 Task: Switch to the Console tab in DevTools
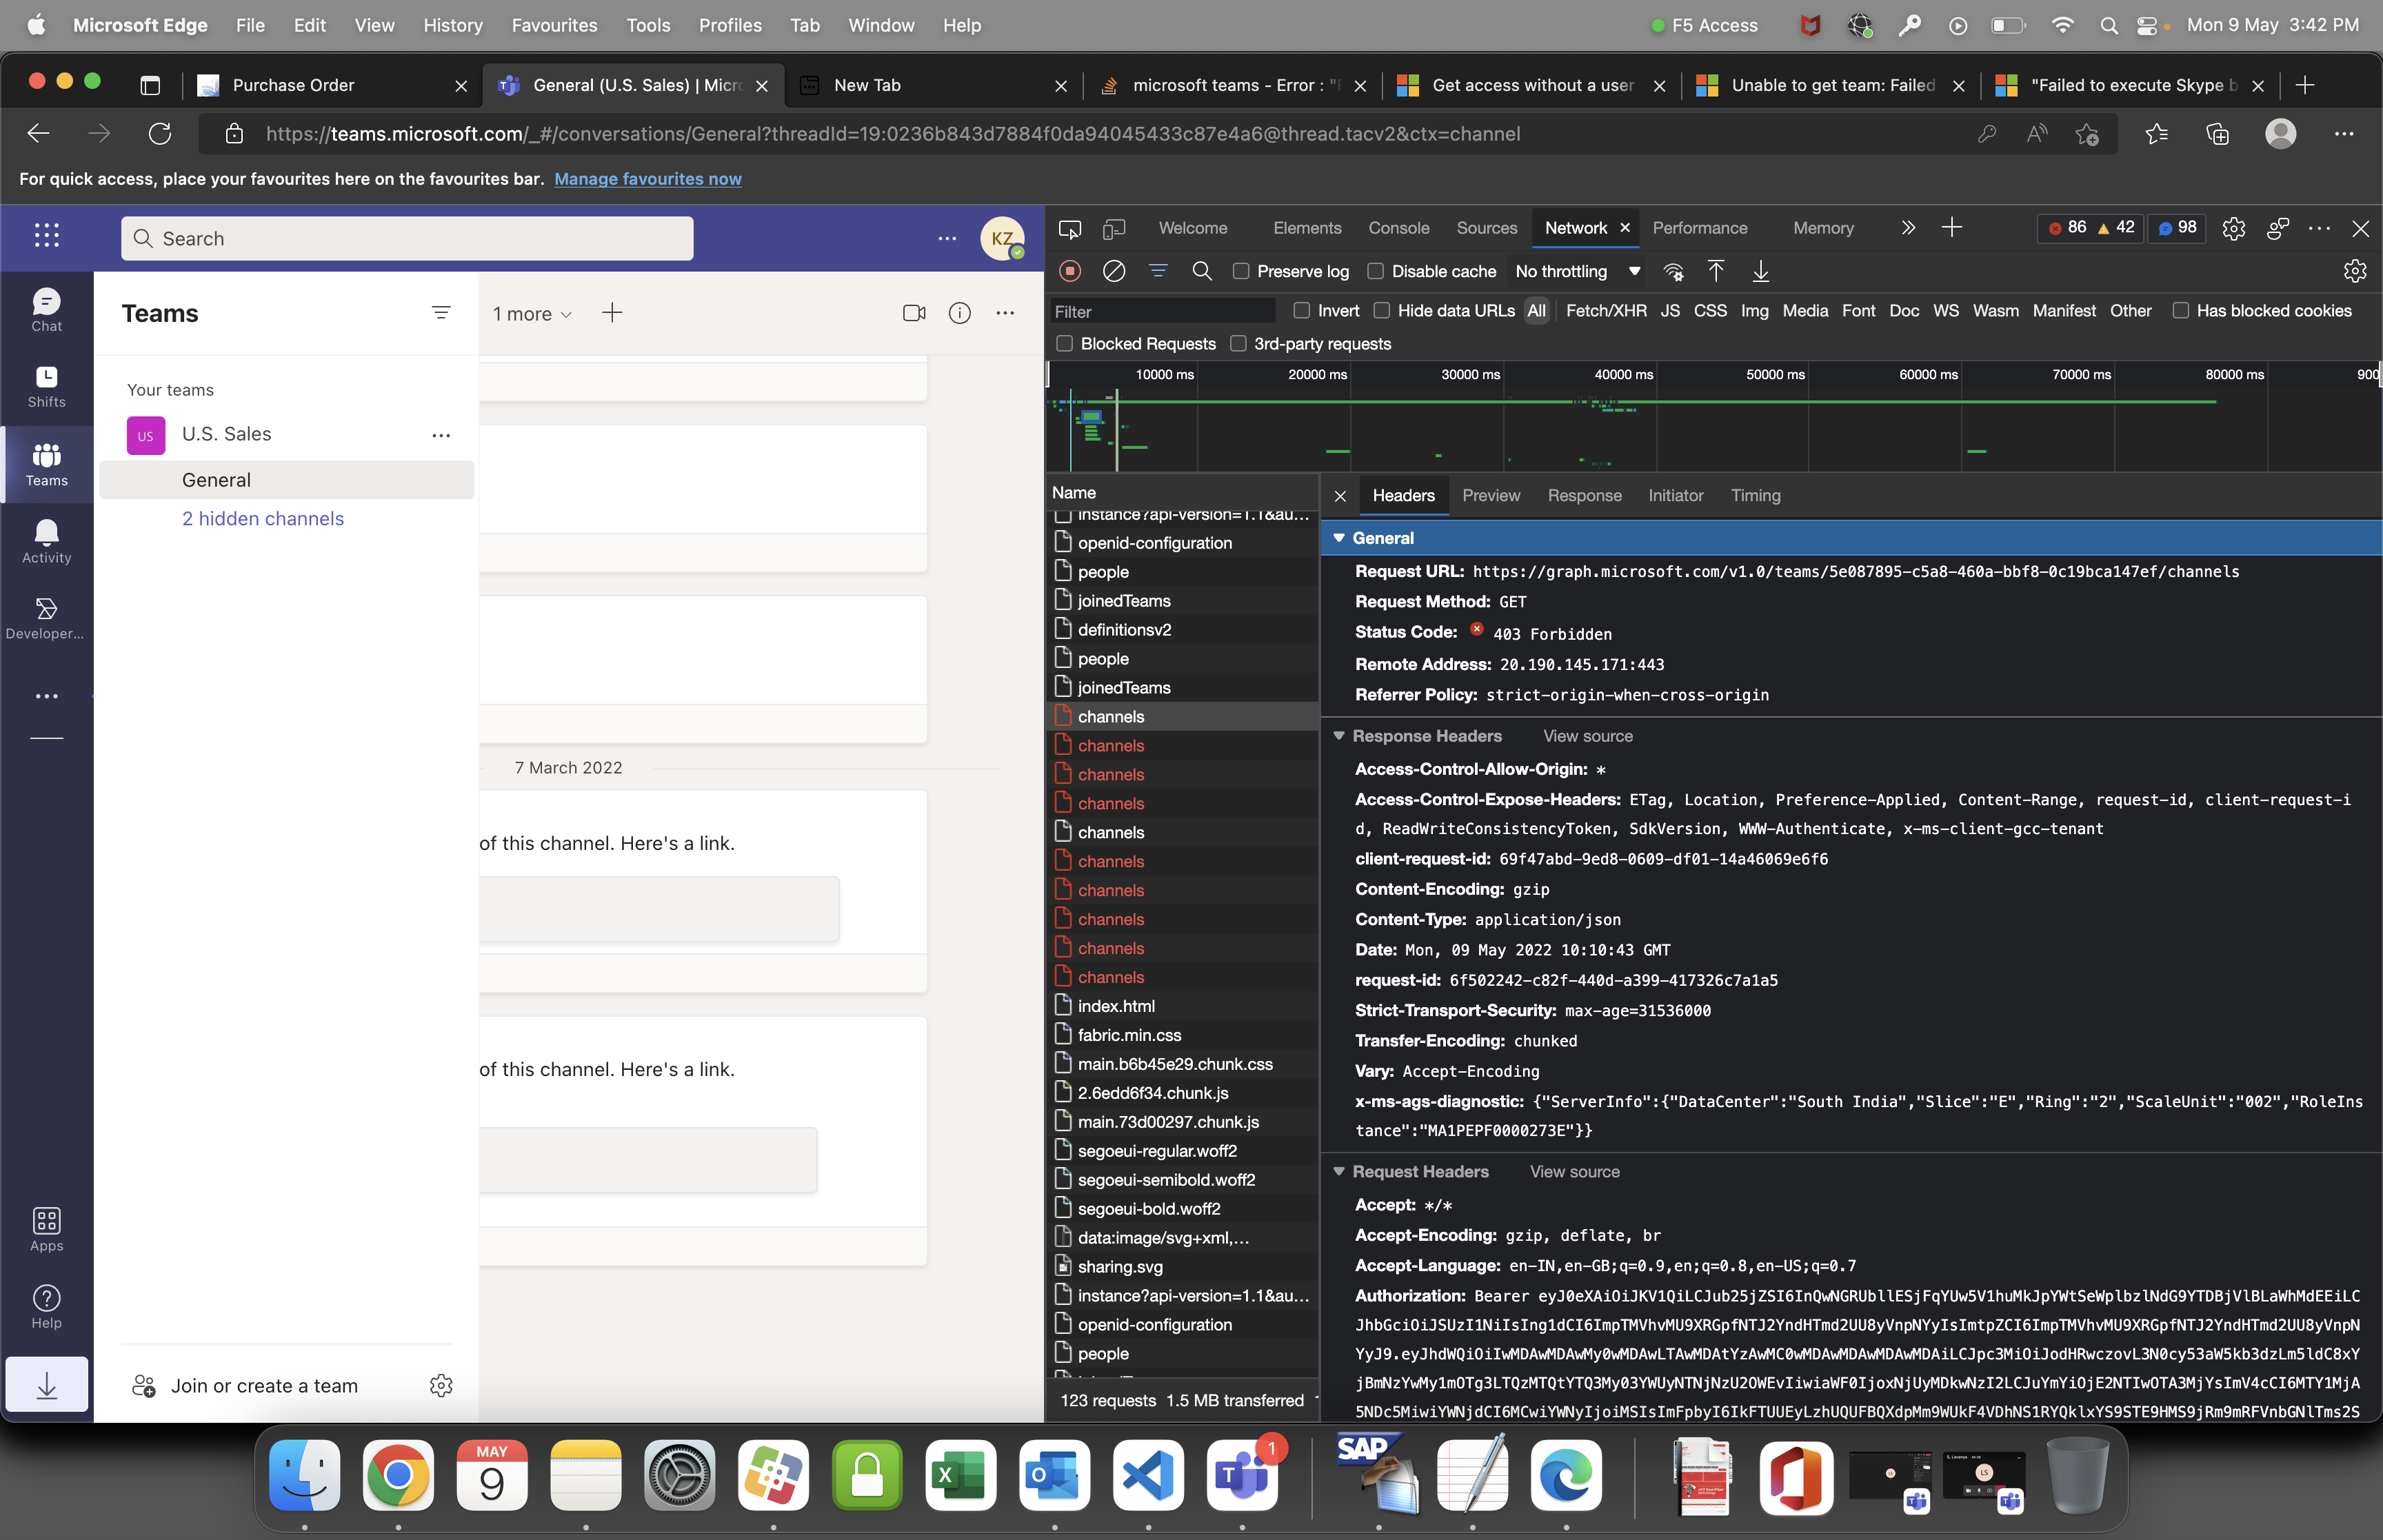coord(1398,228)
